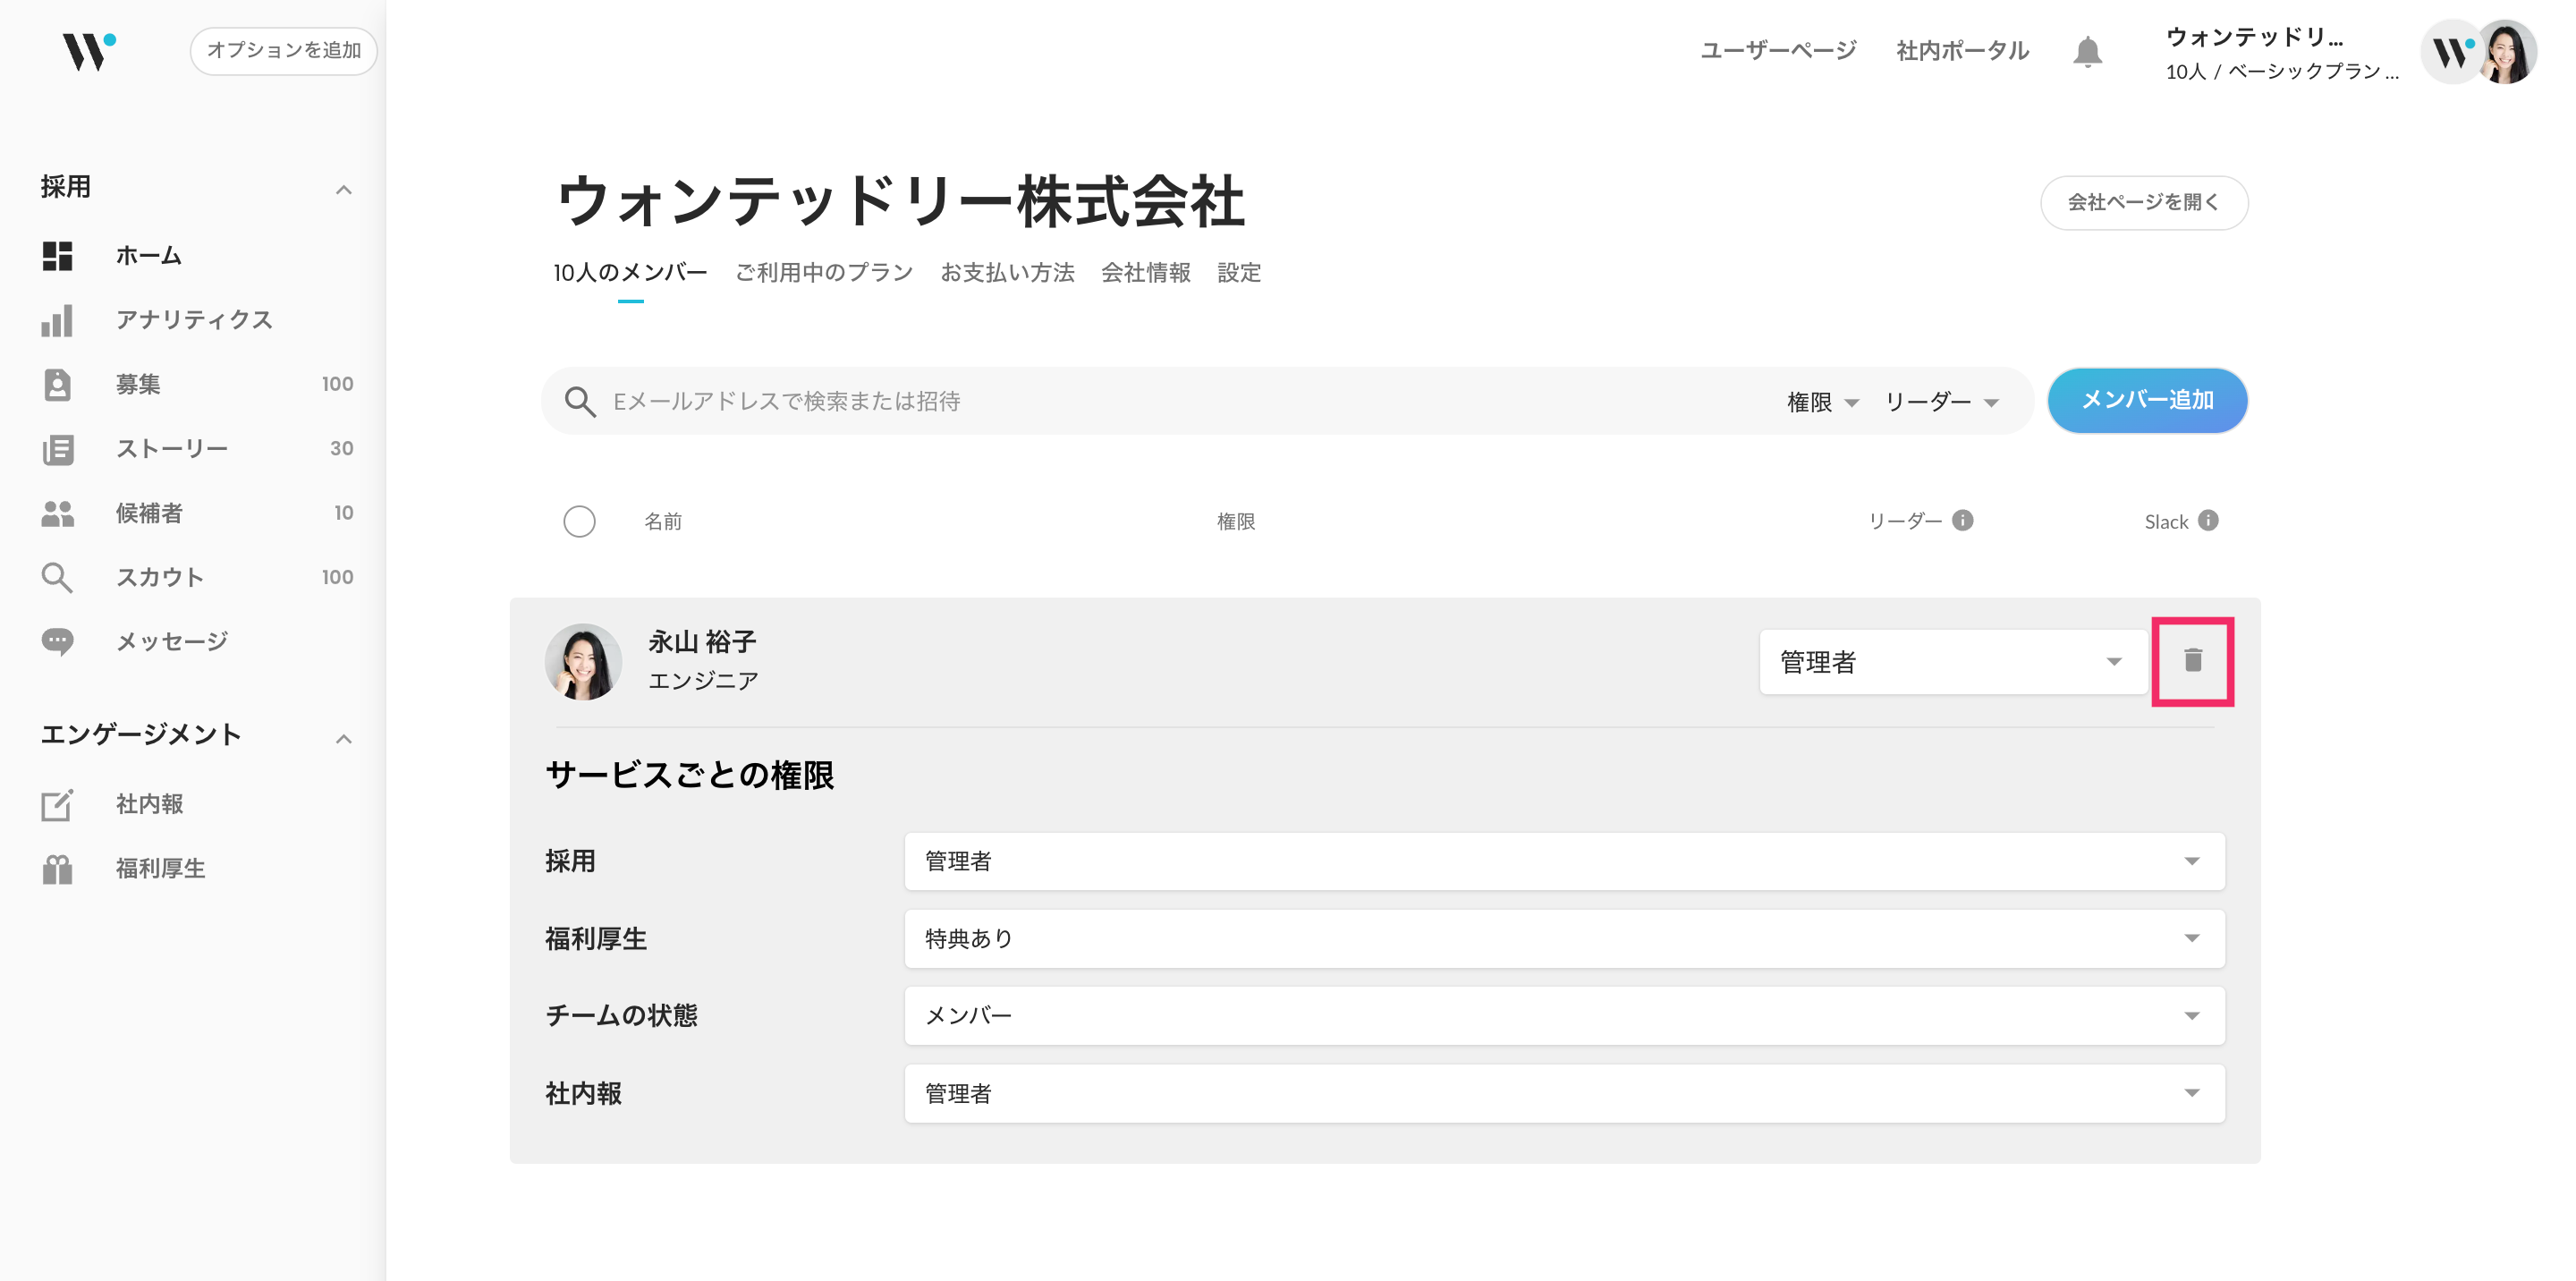
Task: Click the Home grid icon
Action: (57, 256)
